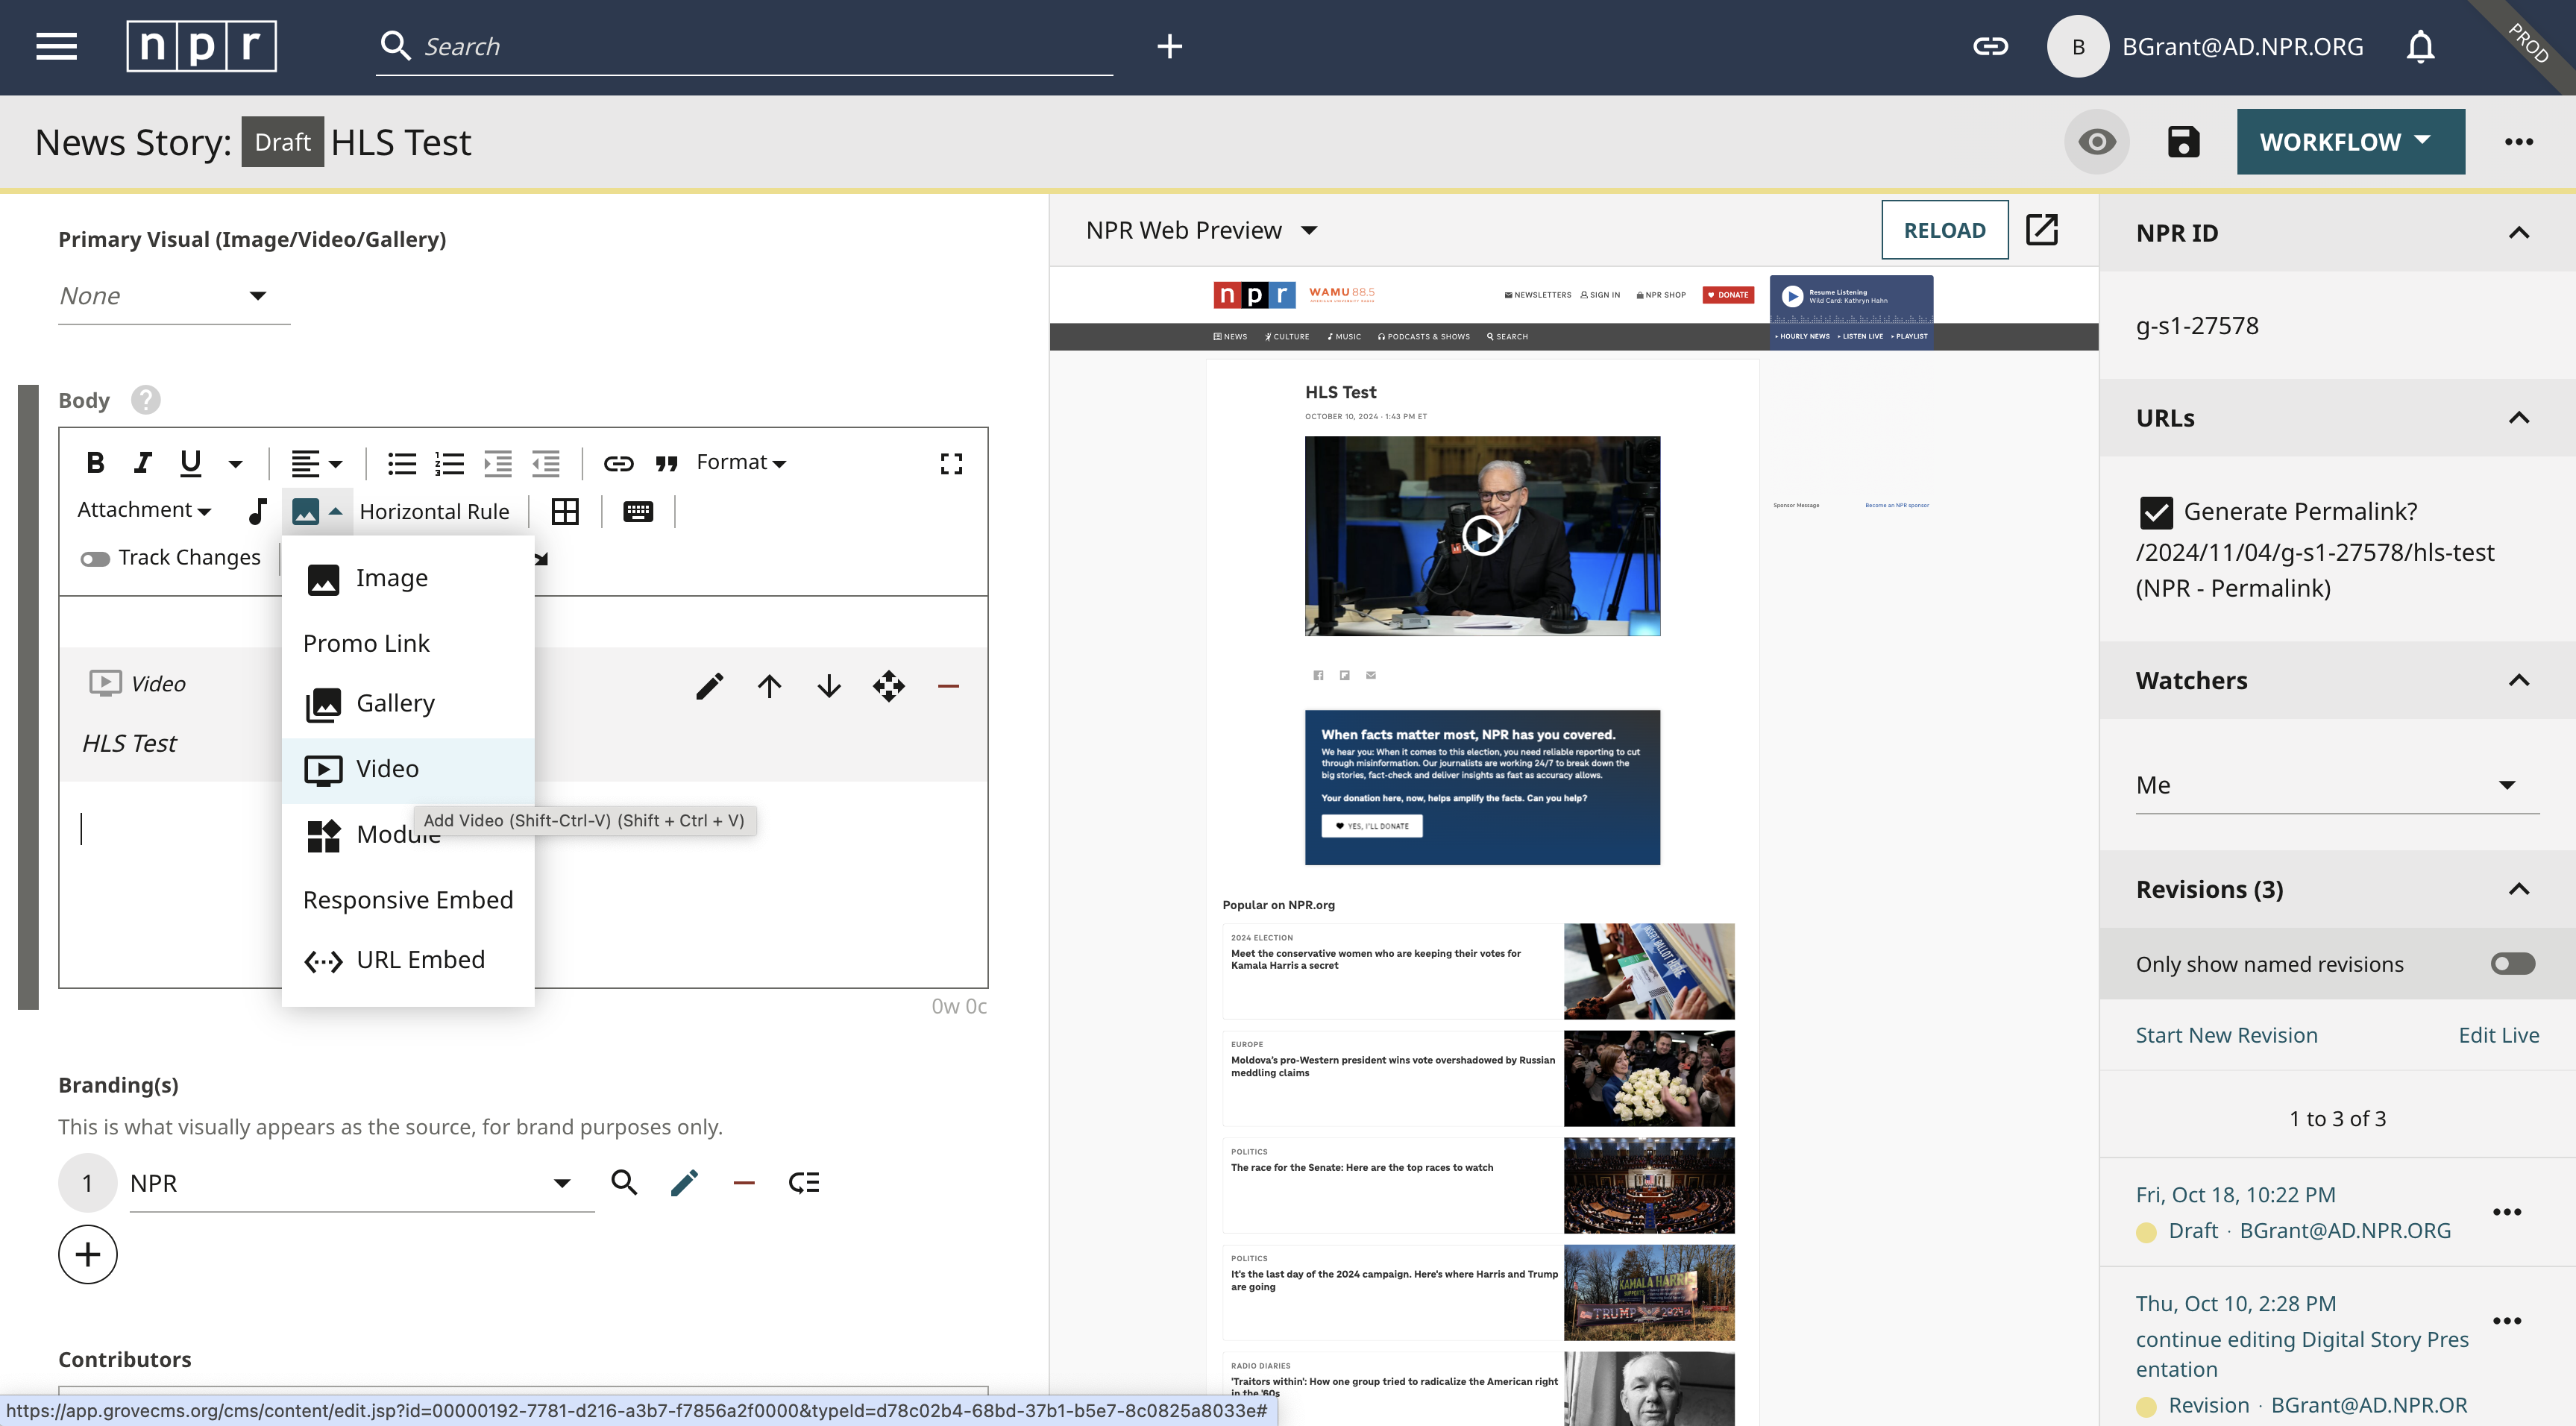Edit the Video enhancement with pencil
The height and width of the screenshot is (1426, 2576).
click(709, 686)
